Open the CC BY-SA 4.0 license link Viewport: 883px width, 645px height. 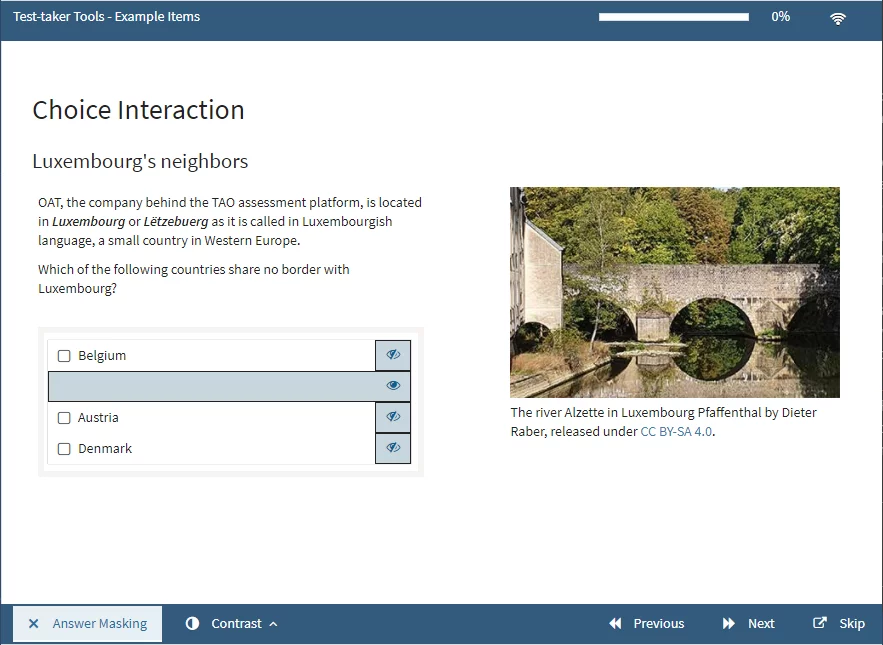pyautogui.click(x=677, y=432)
